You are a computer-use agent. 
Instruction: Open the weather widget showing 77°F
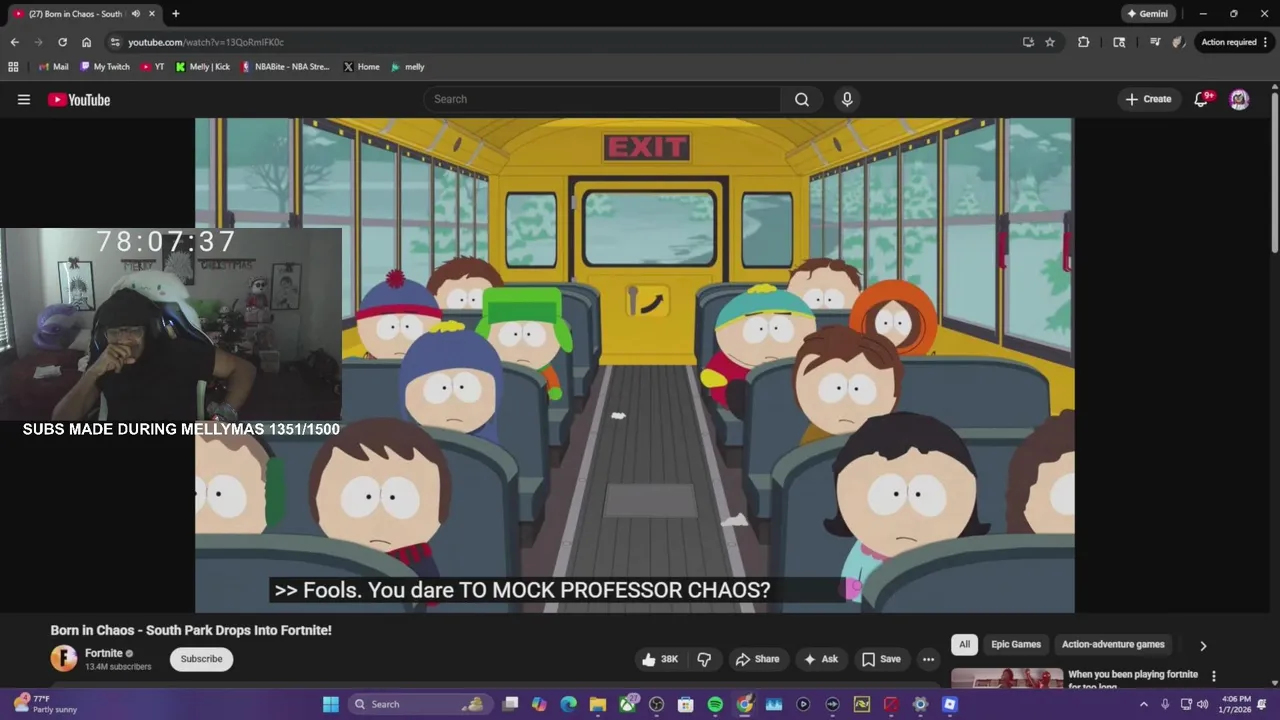pyautogui.click(x=45, y=704)
